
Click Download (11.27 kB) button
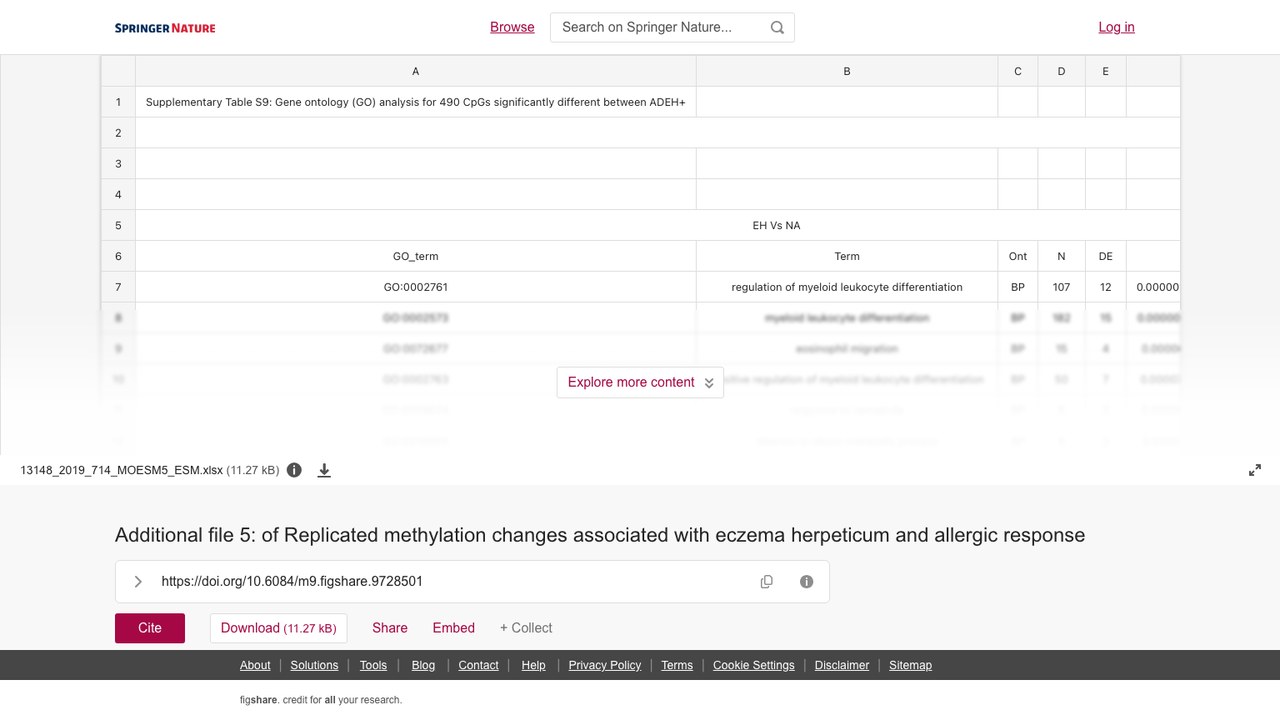point(278,628)
